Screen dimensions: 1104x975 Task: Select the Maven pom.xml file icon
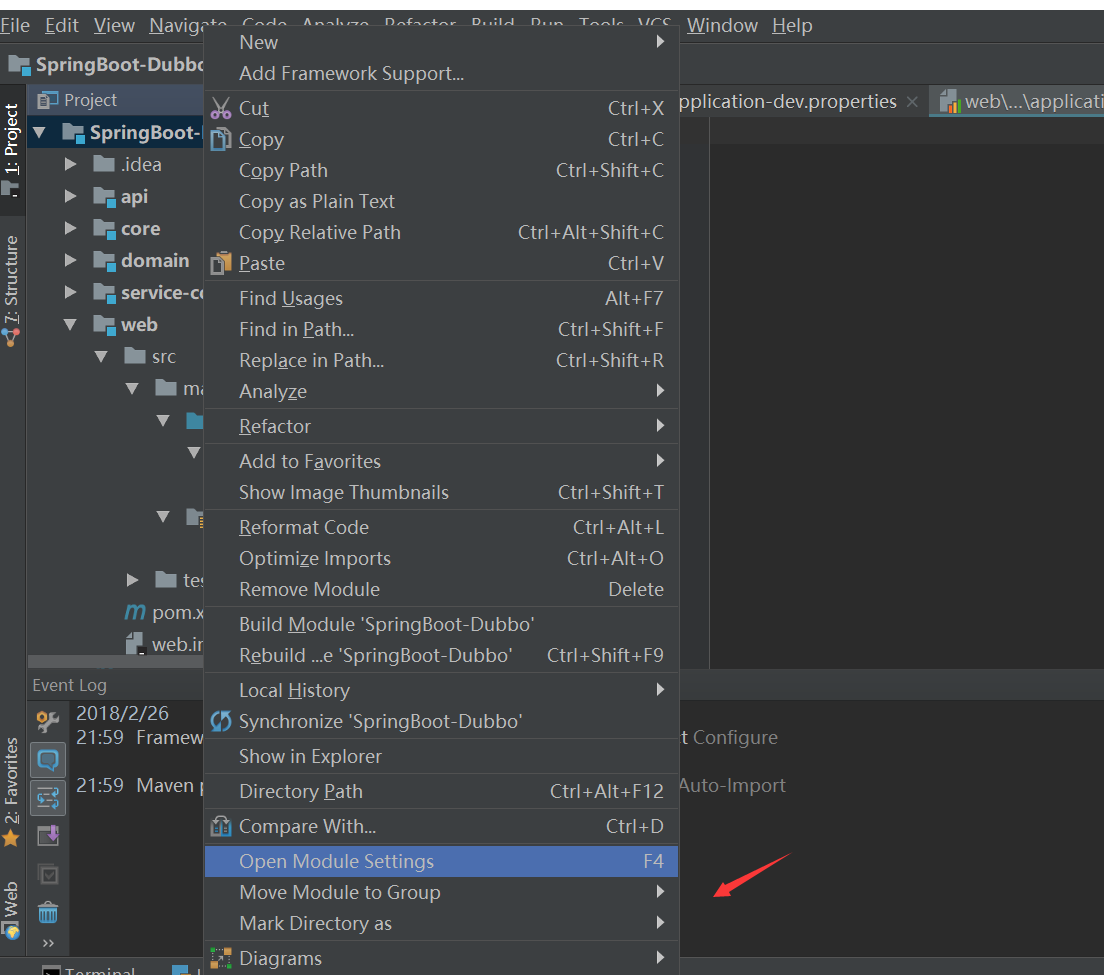136,612
